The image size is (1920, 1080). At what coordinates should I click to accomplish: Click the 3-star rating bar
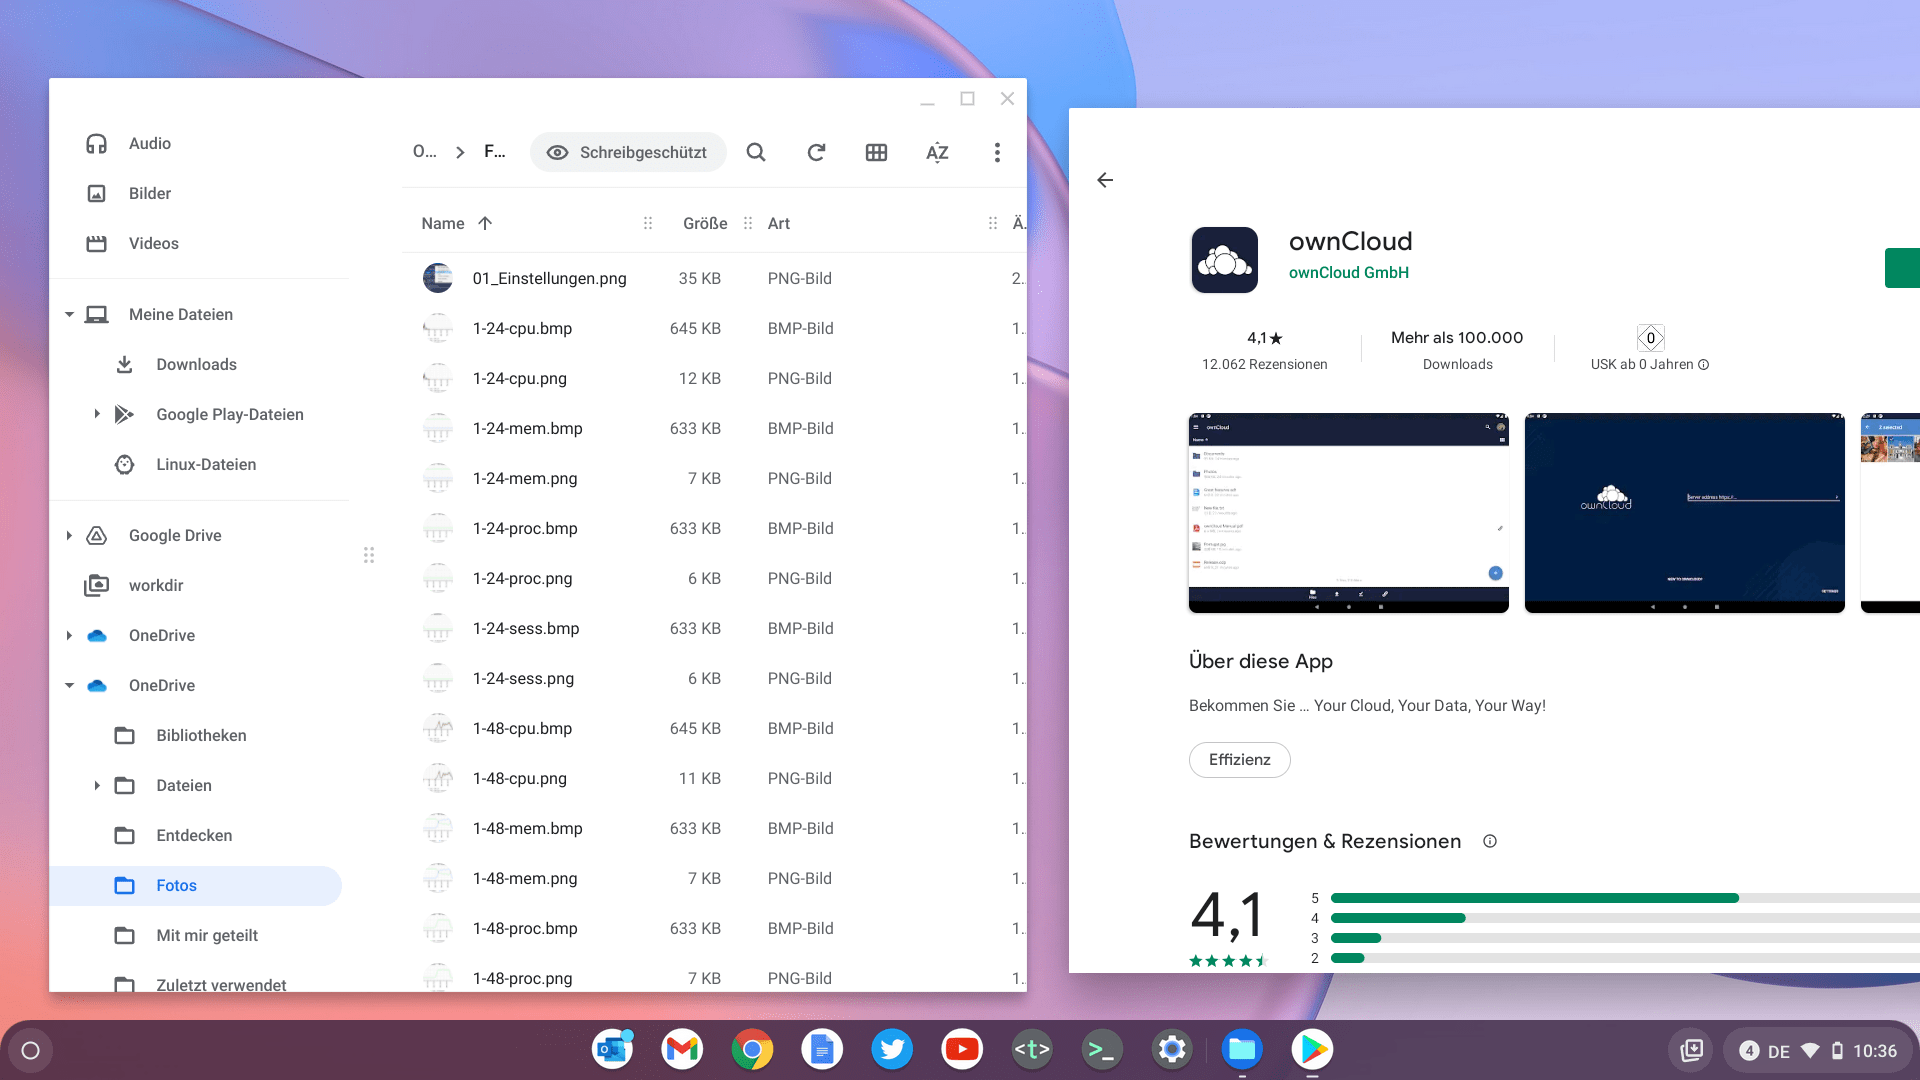pos(1625,938)
